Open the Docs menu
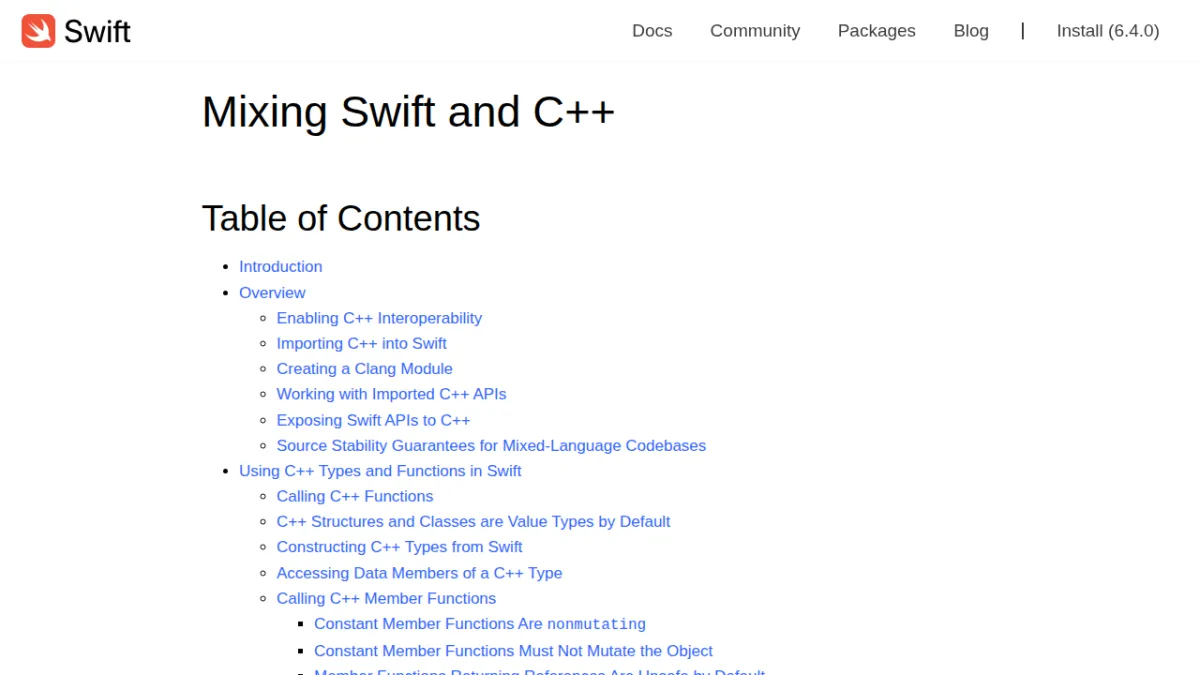Image resolution: width=1200 pixels, height=675 pixels. pos(652,31)
